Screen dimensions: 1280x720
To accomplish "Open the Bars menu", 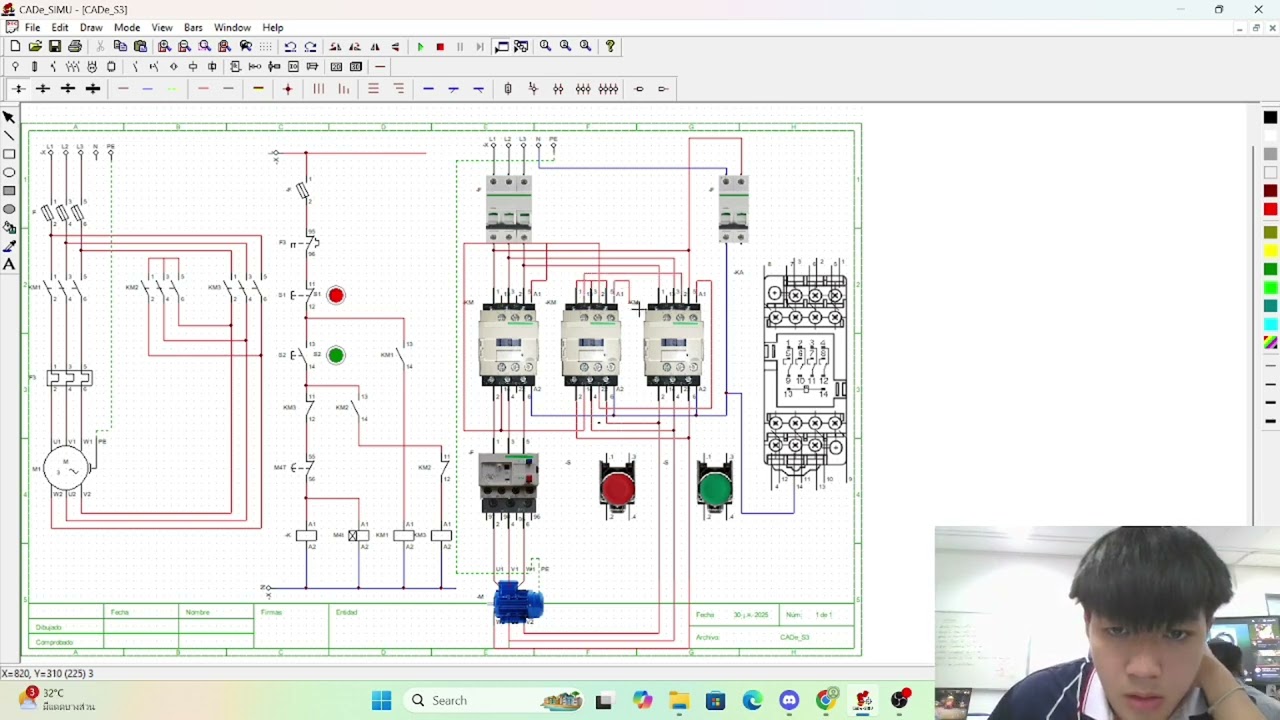I will (193, 27).
